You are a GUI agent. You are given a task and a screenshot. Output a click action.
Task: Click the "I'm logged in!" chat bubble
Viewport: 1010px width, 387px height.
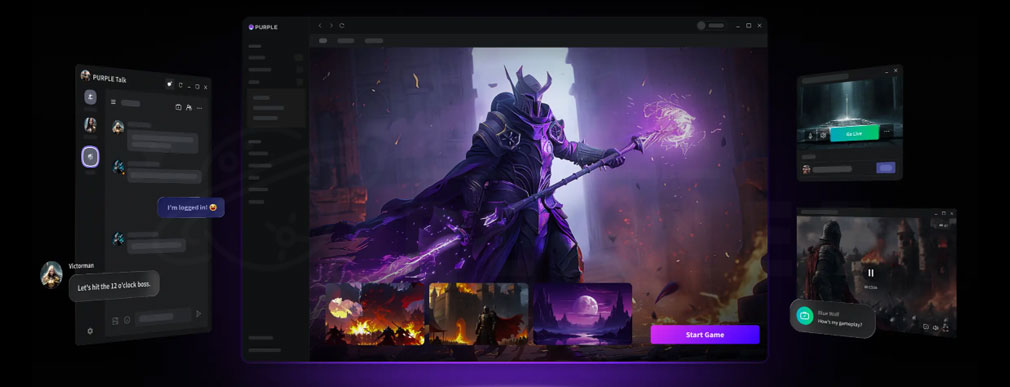(x=191, y=207)
